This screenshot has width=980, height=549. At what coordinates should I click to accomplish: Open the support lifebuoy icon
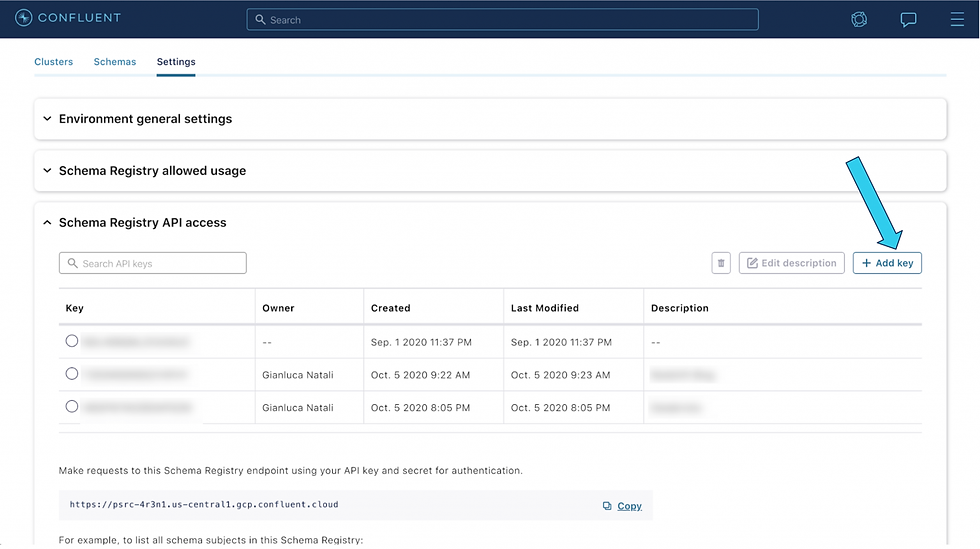coord(859,19)
